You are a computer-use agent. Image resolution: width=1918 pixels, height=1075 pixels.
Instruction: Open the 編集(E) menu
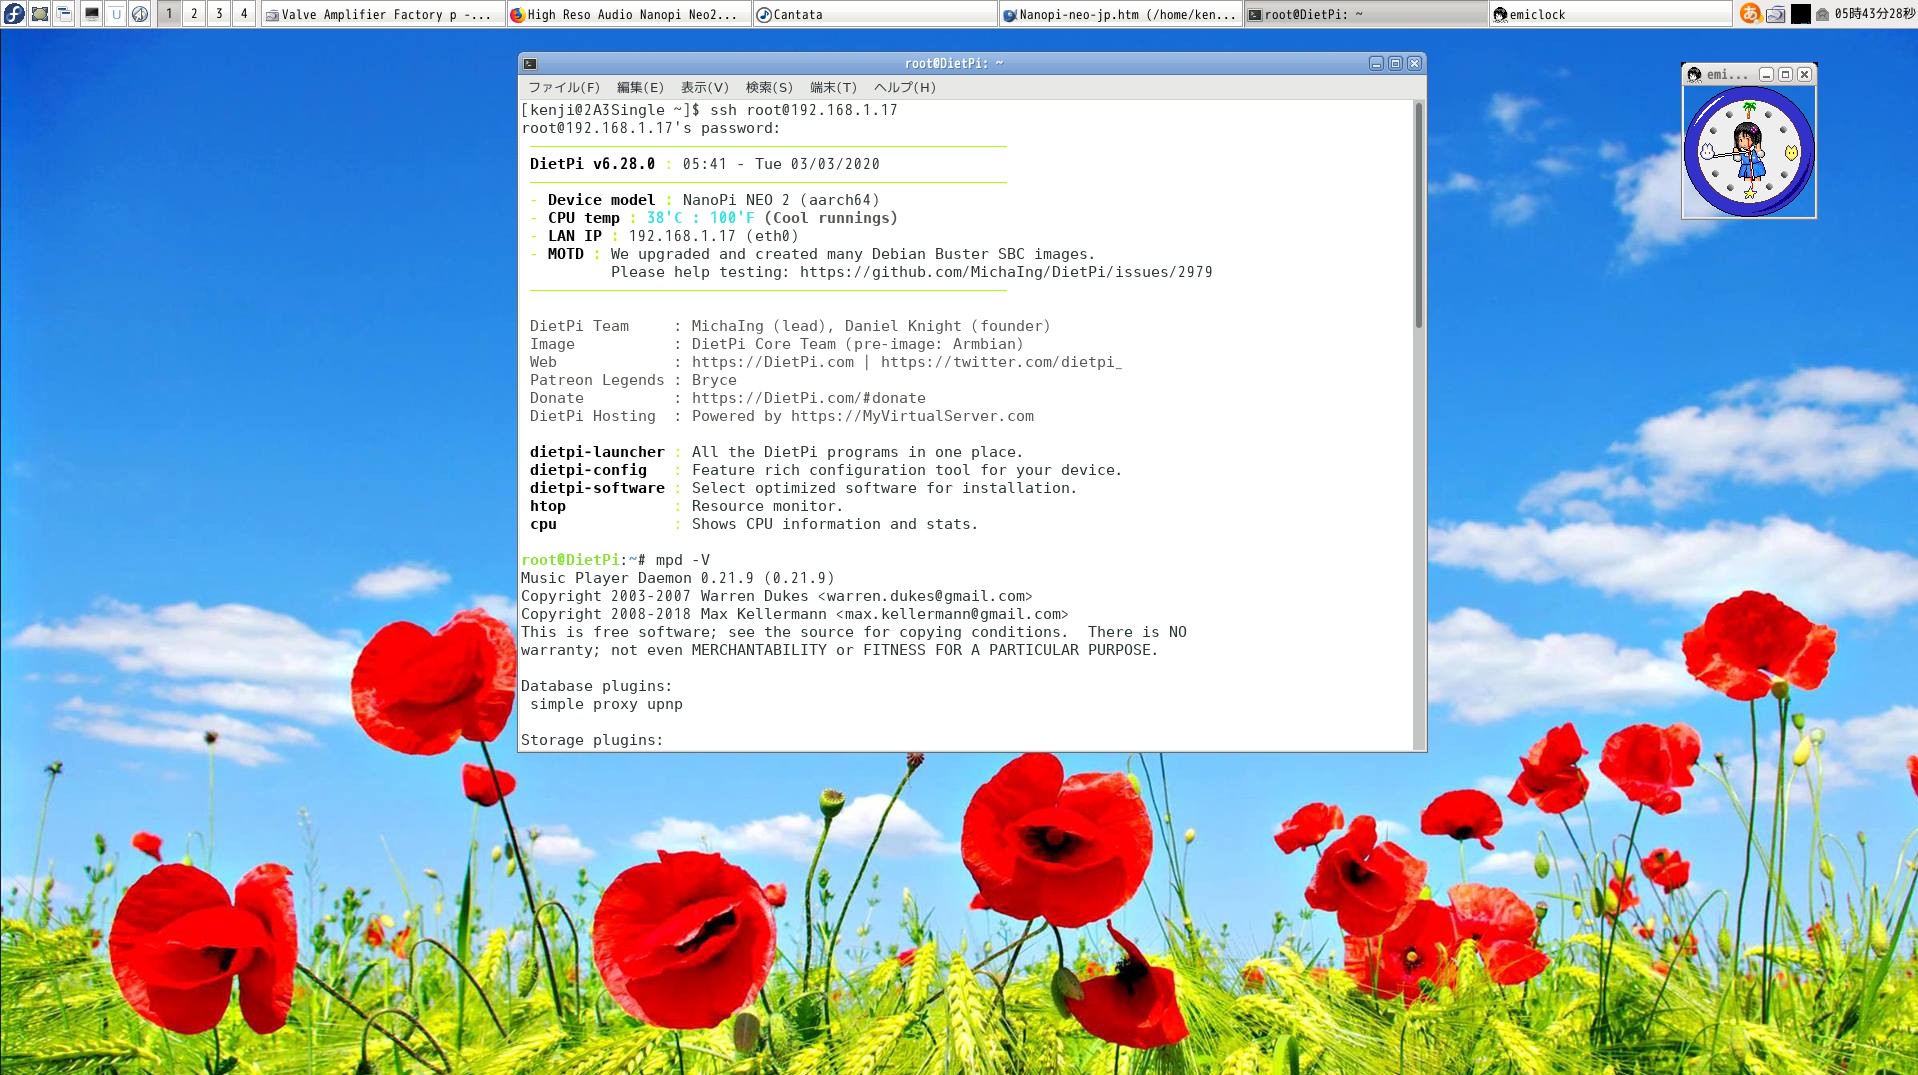coord(640,88)
